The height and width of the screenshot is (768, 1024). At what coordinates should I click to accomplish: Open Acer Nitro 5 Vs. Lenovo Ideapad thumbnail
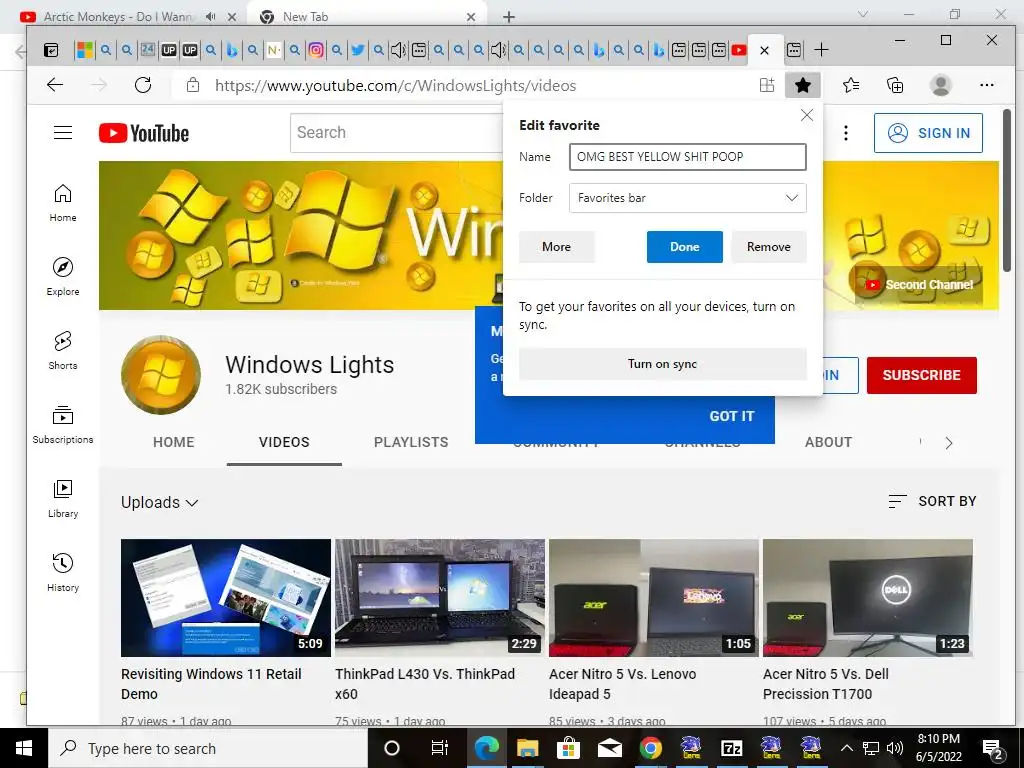[x=654, y=598]
